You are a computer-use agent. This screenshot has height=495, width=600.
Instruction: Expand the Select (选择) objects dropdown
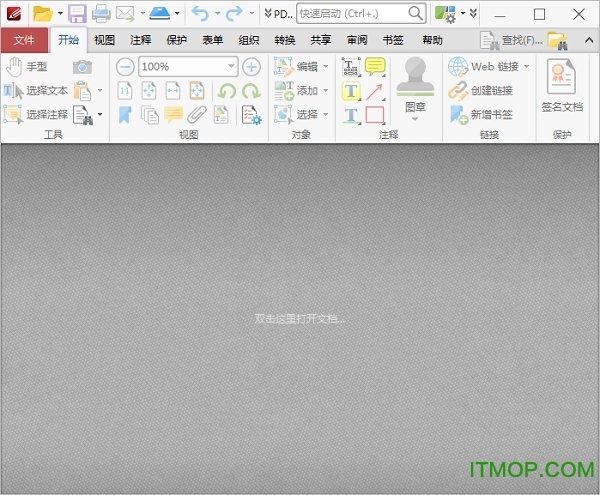[x=326, y=114]
